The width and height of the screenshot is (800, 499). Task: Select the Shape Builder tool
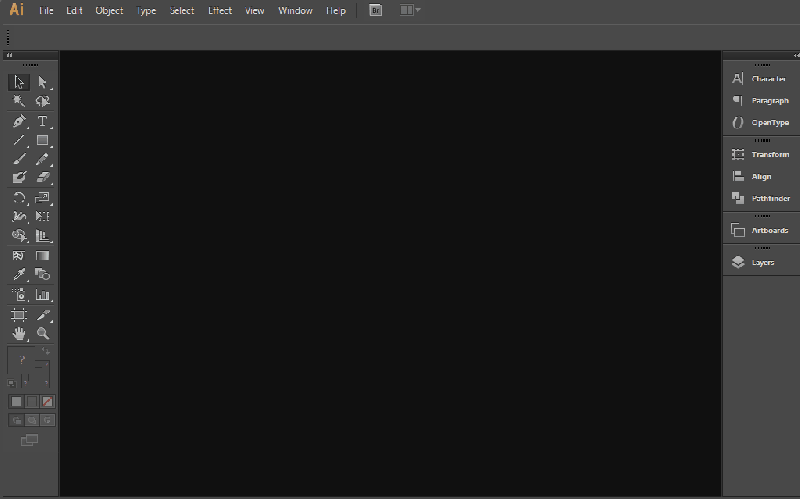click(19, 236)
